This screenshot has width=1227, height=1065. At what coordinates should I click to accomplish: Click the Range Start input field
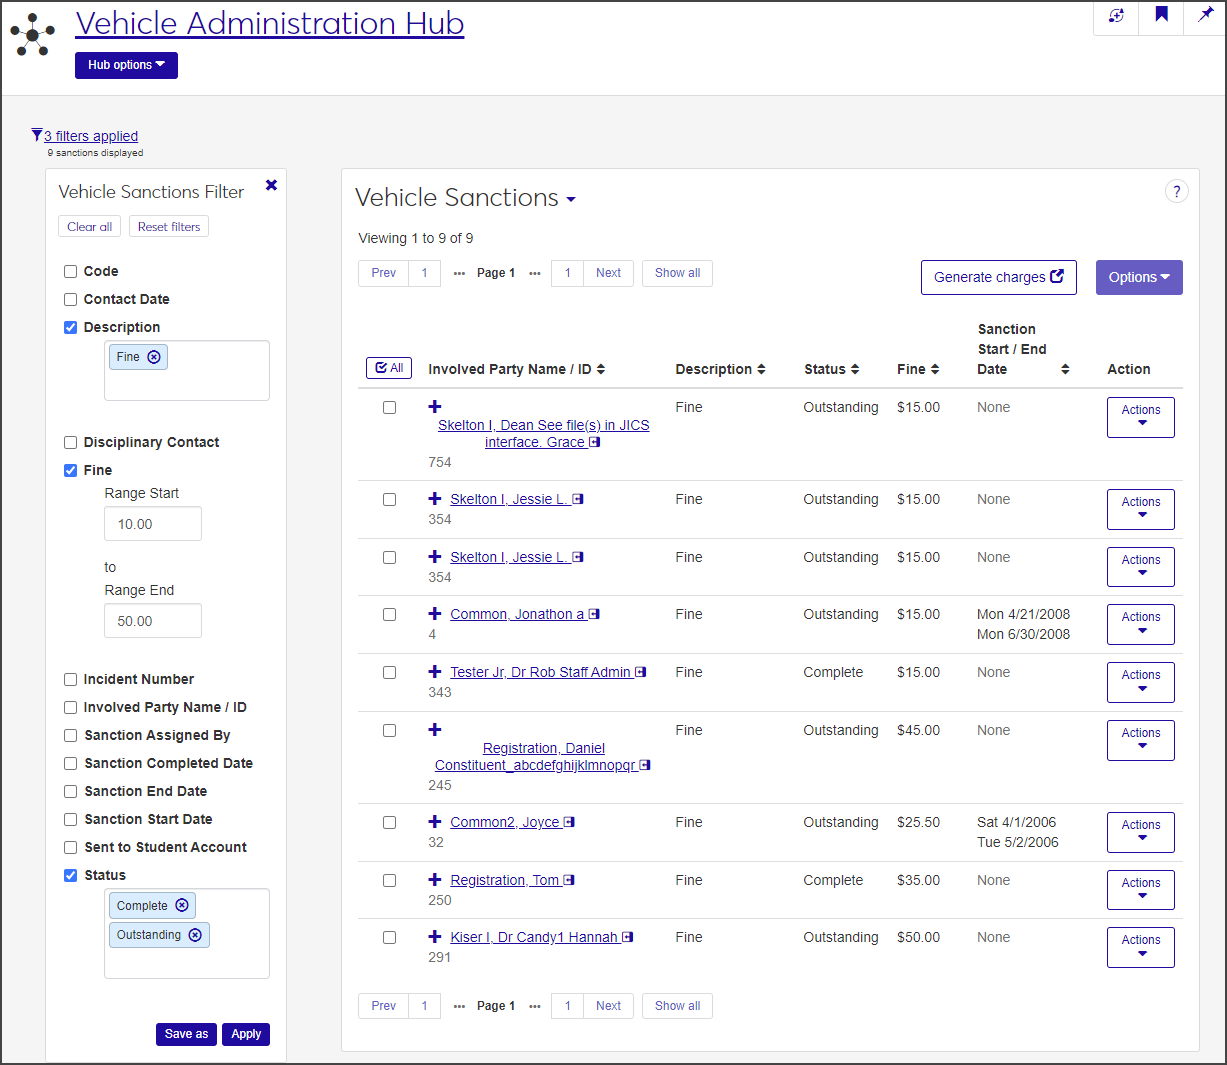pos(153,524)
